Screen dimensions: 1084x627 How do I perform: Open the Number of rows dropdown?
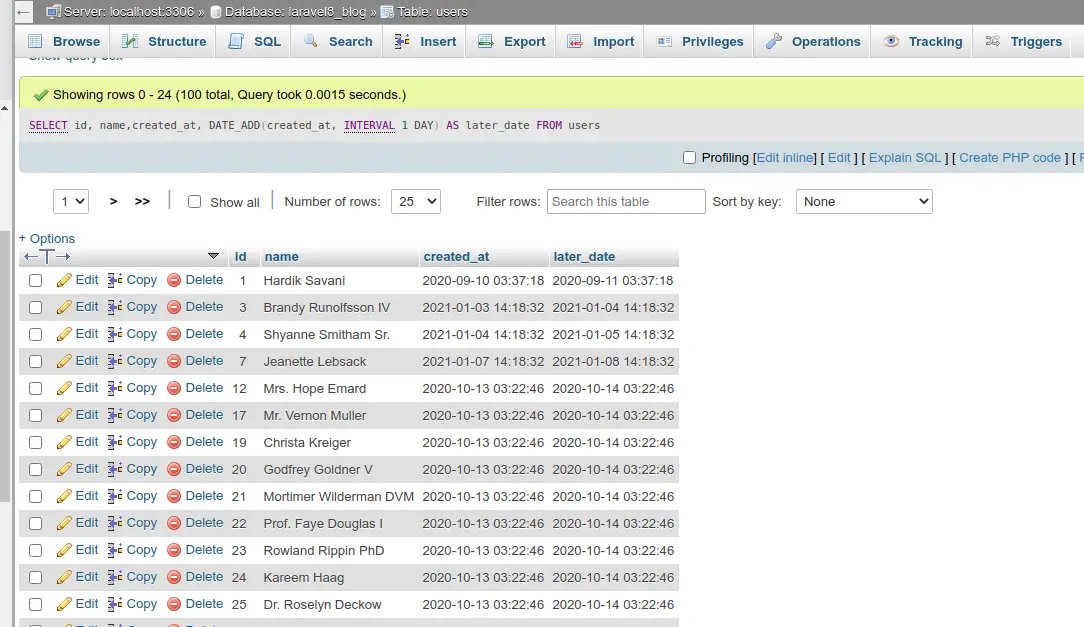[416, 202]
